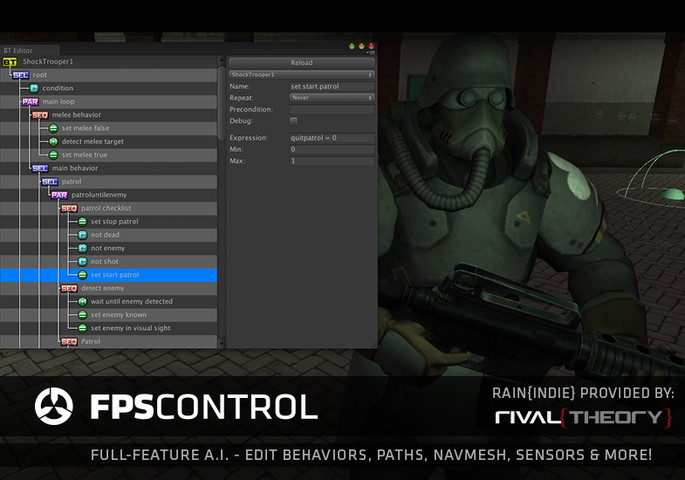Select the melee behavior node label

76,115
